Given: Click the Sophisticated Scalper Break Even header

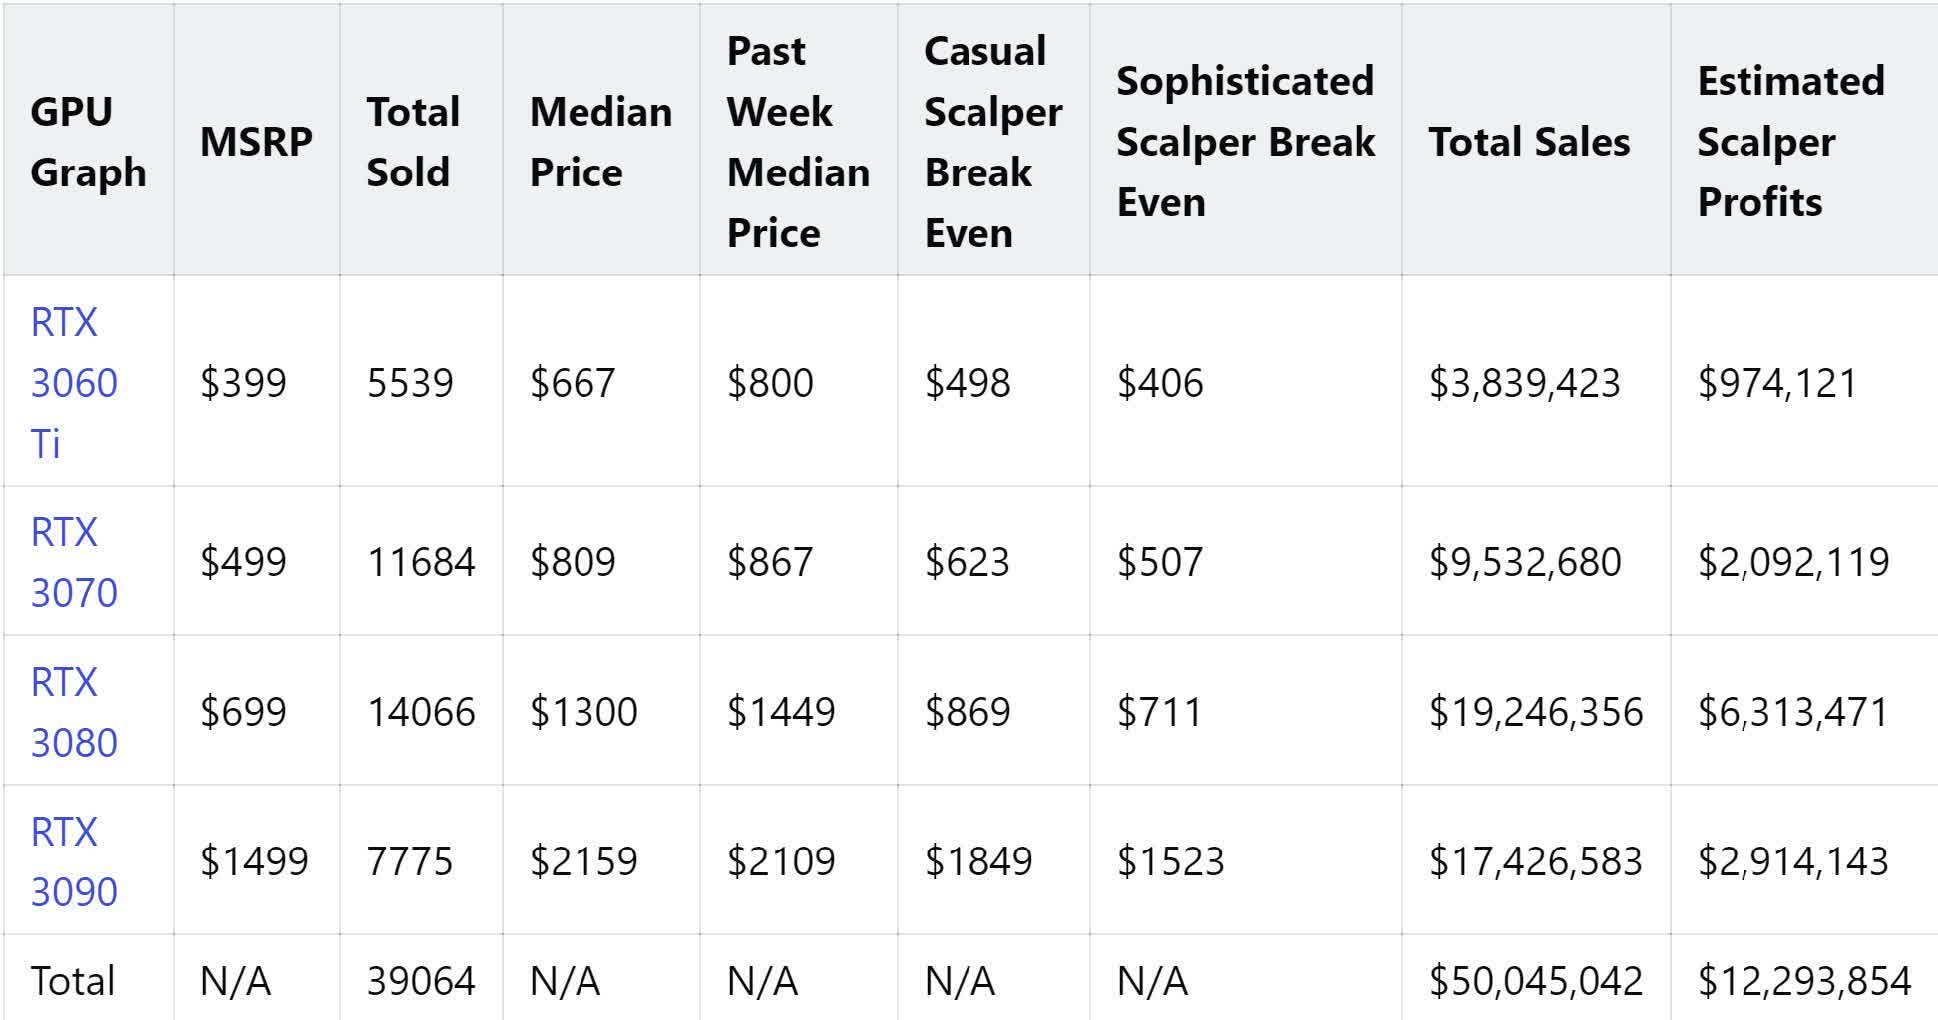Looking at the screenshot, I should [1245, 142].
